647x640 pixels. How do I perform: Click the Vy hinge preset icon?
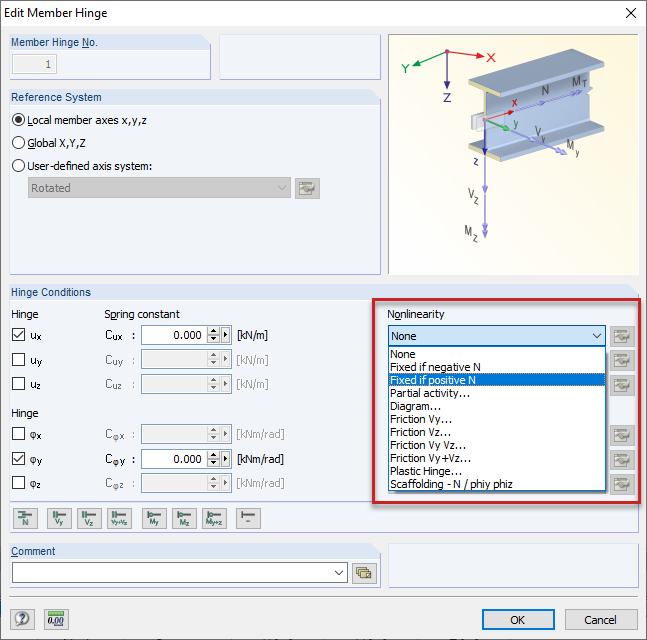(x=59, y=518)
